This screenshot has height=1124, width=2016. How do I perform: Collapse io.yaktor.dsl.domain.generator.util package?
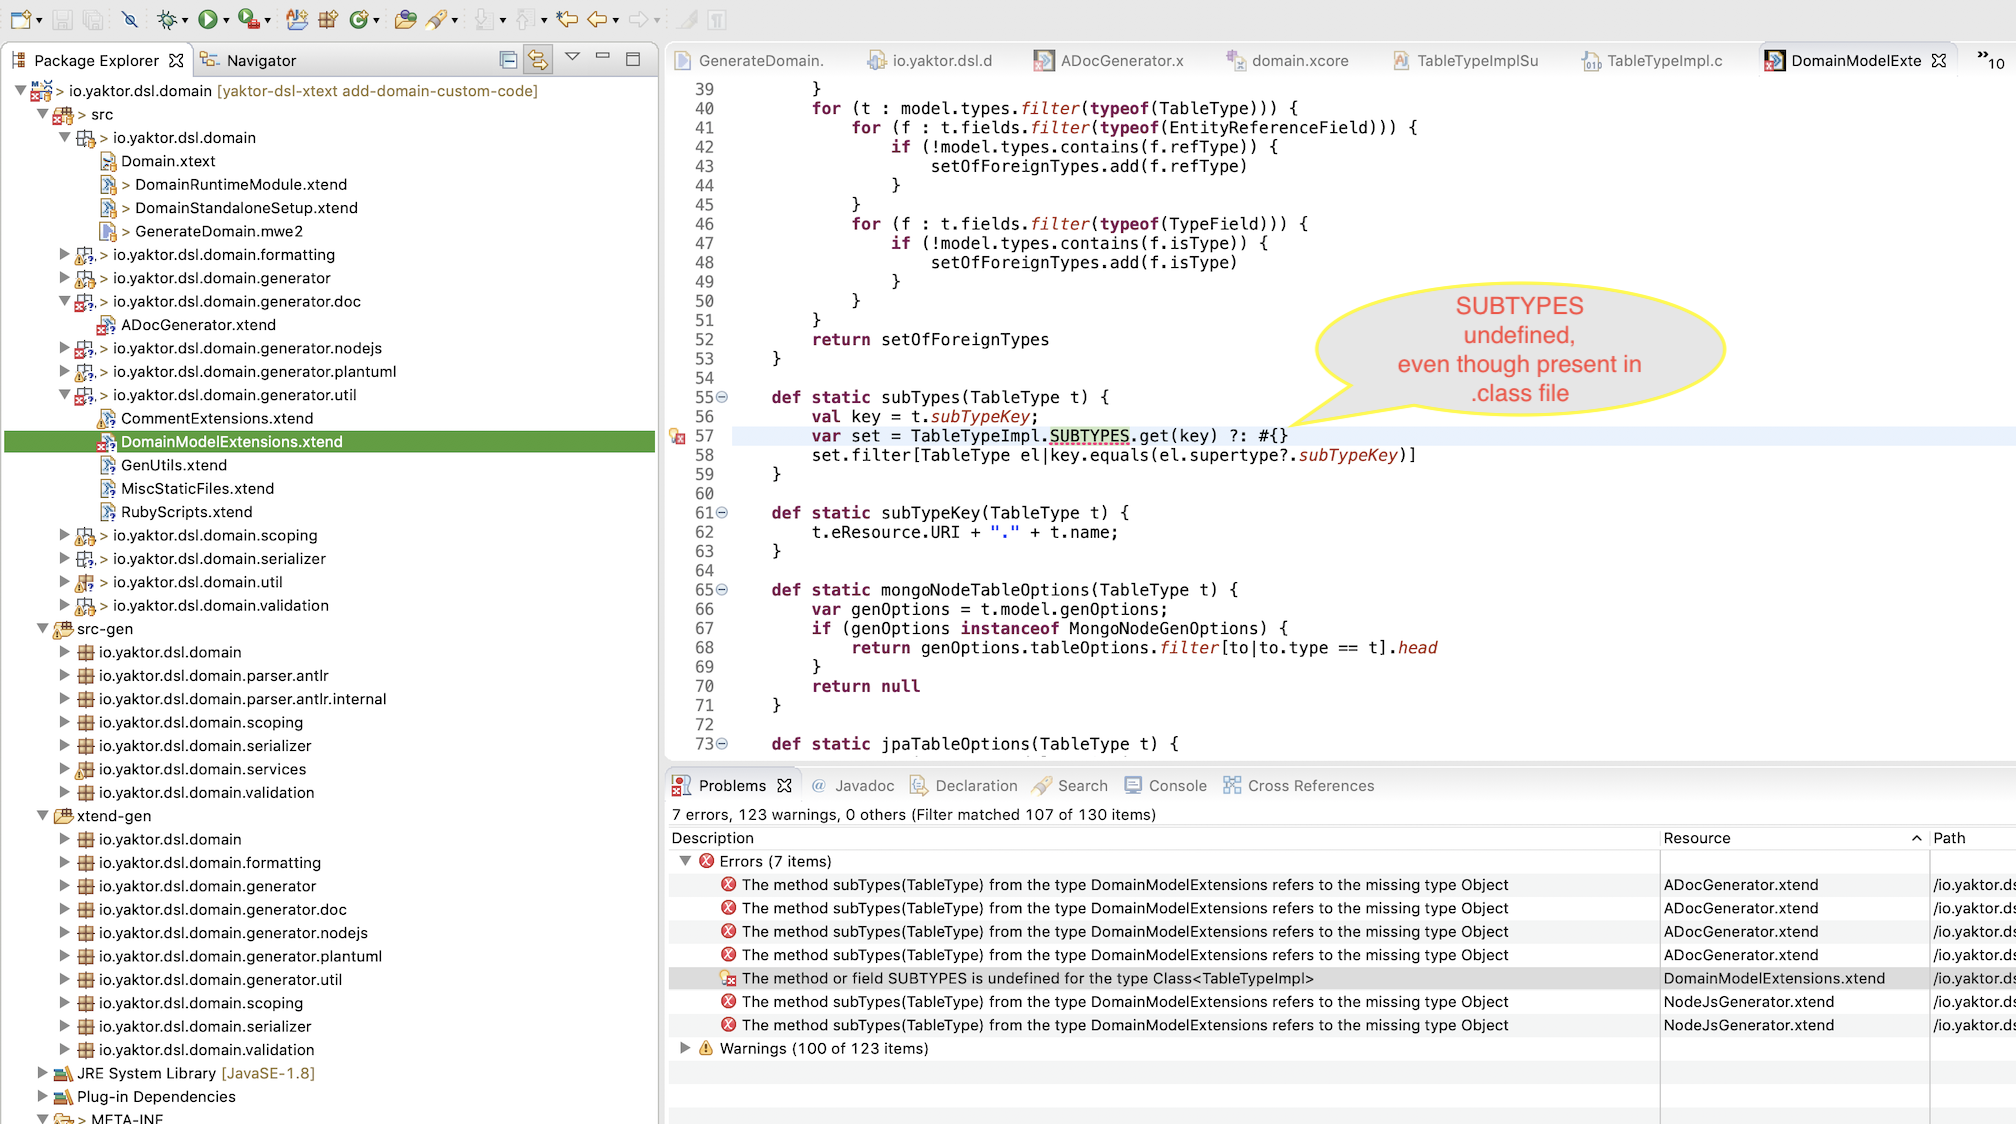(65, 394)
